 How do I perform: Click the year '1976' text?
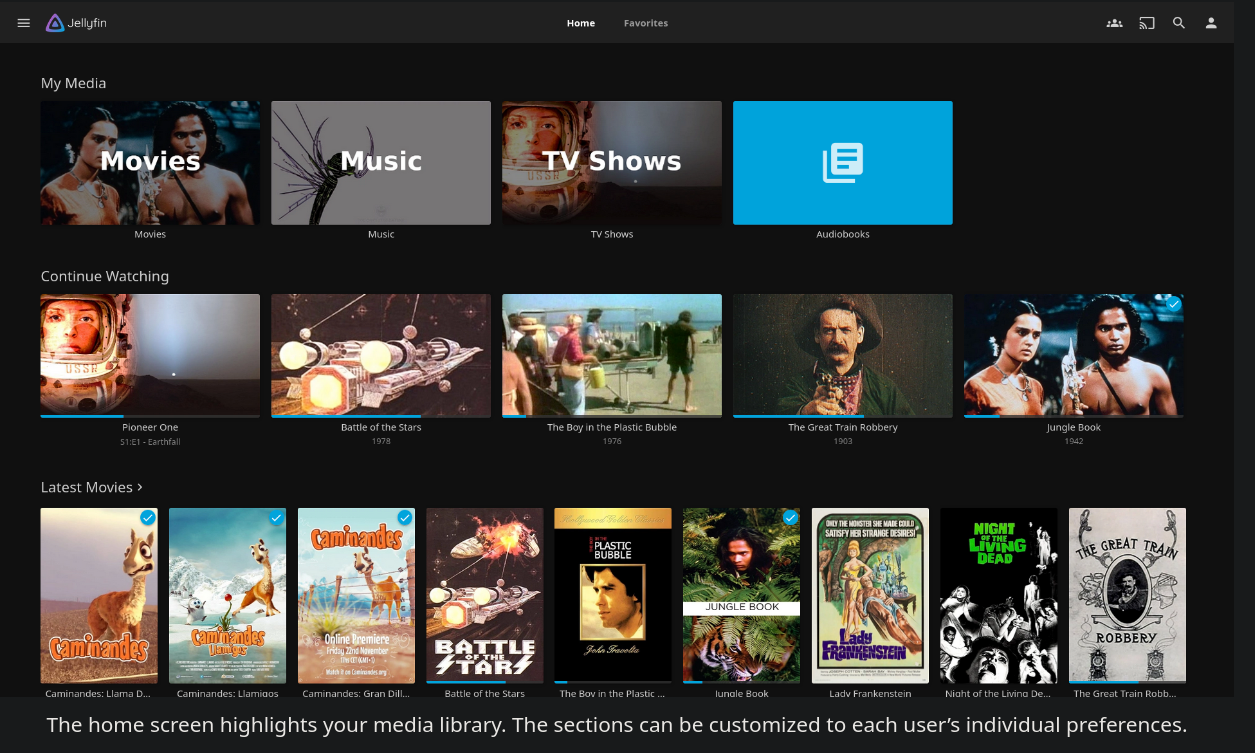coord(612,441)
